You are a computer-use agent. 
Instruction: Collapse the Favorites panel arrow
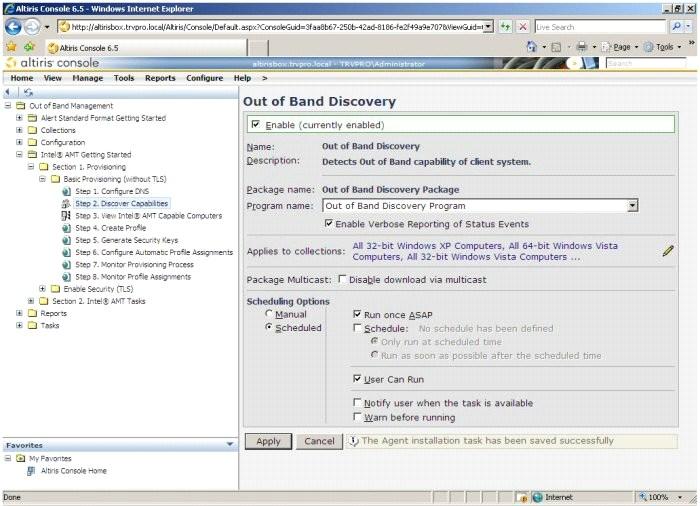[x=230, y=444]
